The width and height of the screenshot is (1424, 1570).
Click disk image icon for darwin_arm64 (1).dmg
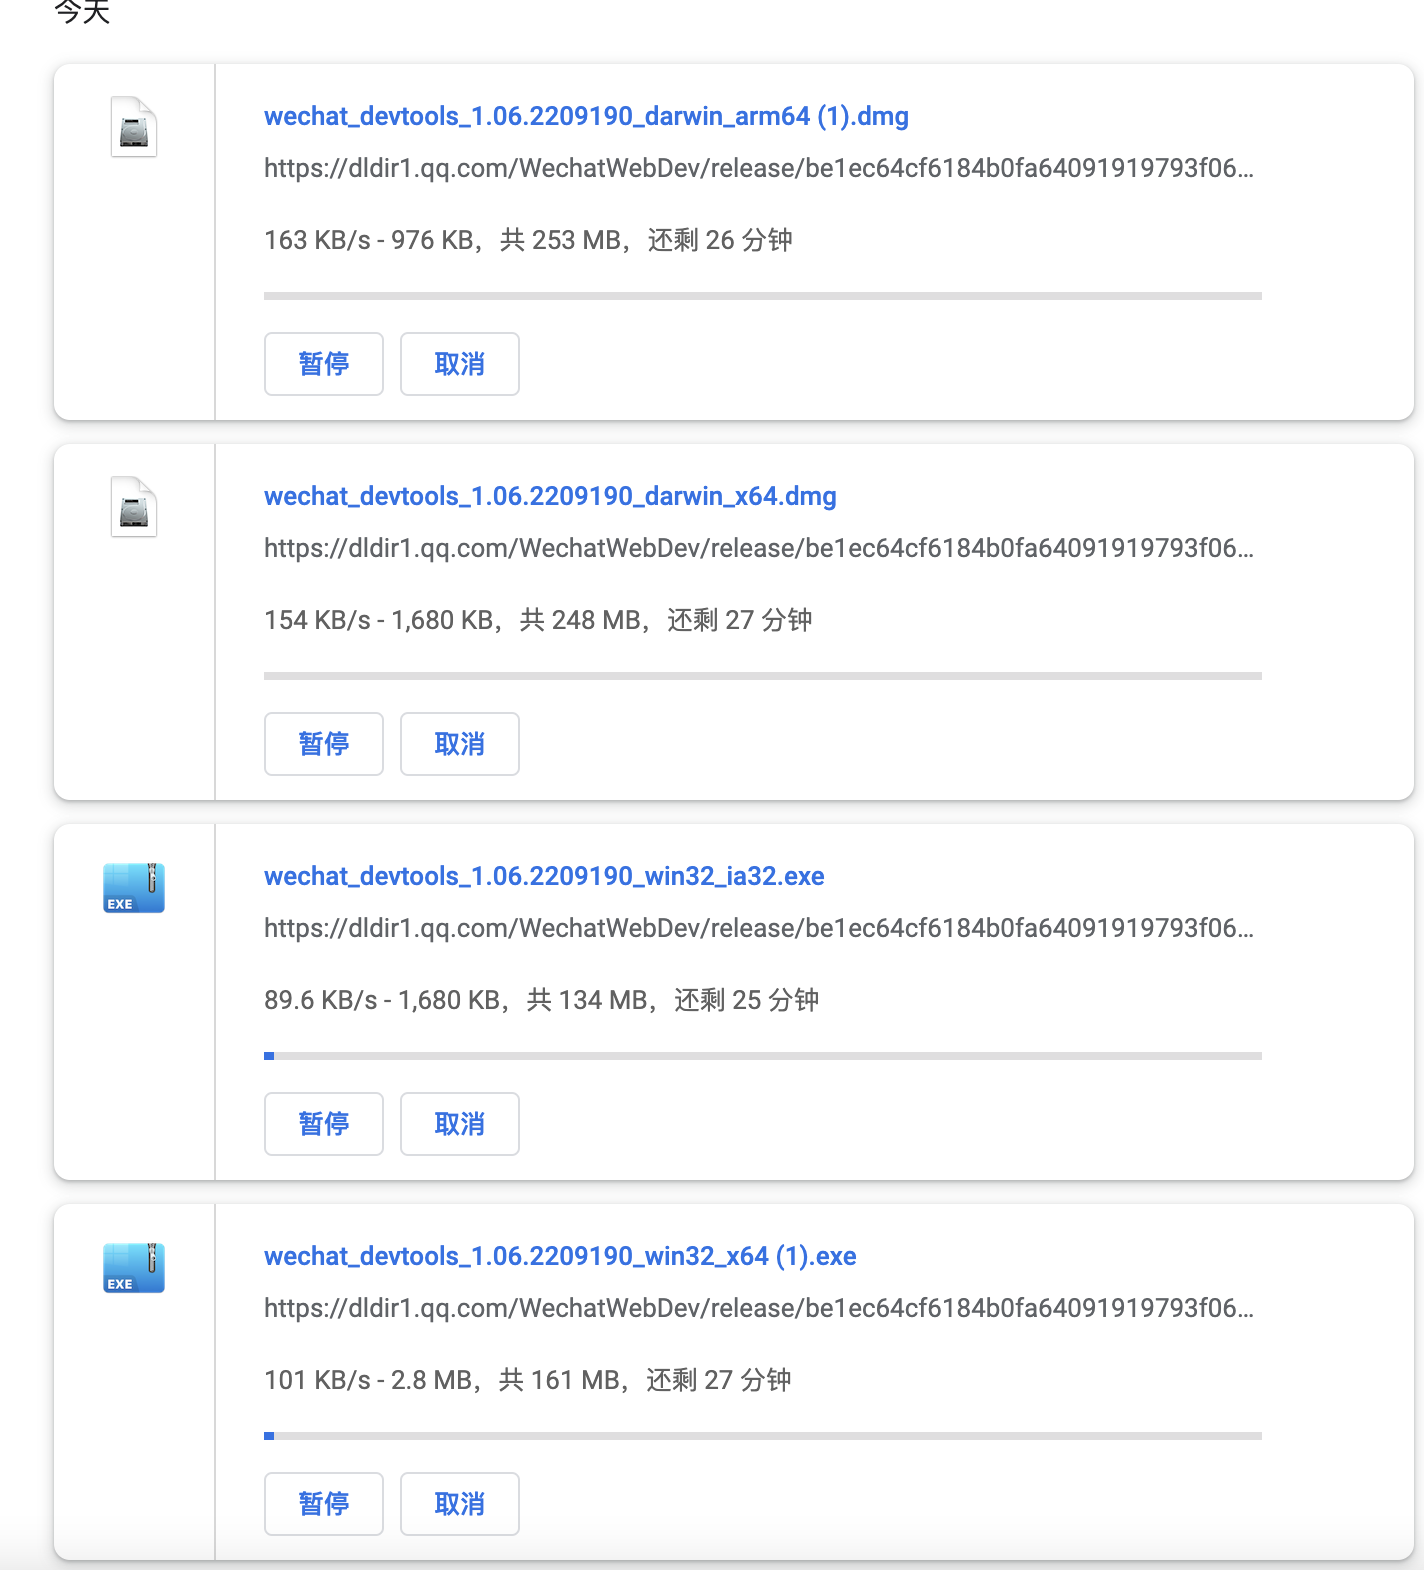click(134, 127)
